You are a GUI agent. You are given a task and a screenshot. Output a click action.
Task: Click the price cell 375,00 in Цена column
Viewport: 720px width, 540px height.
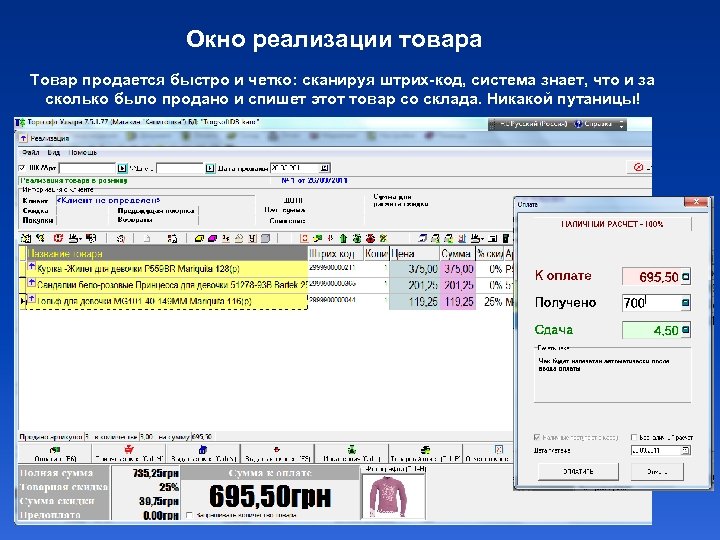click(x=414, y=269)
